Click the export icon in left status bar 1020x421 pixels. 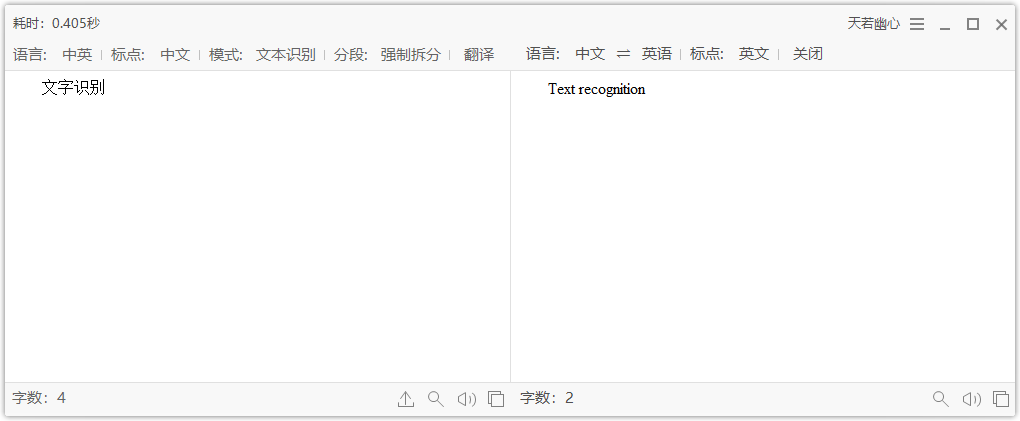pos(405,399)
